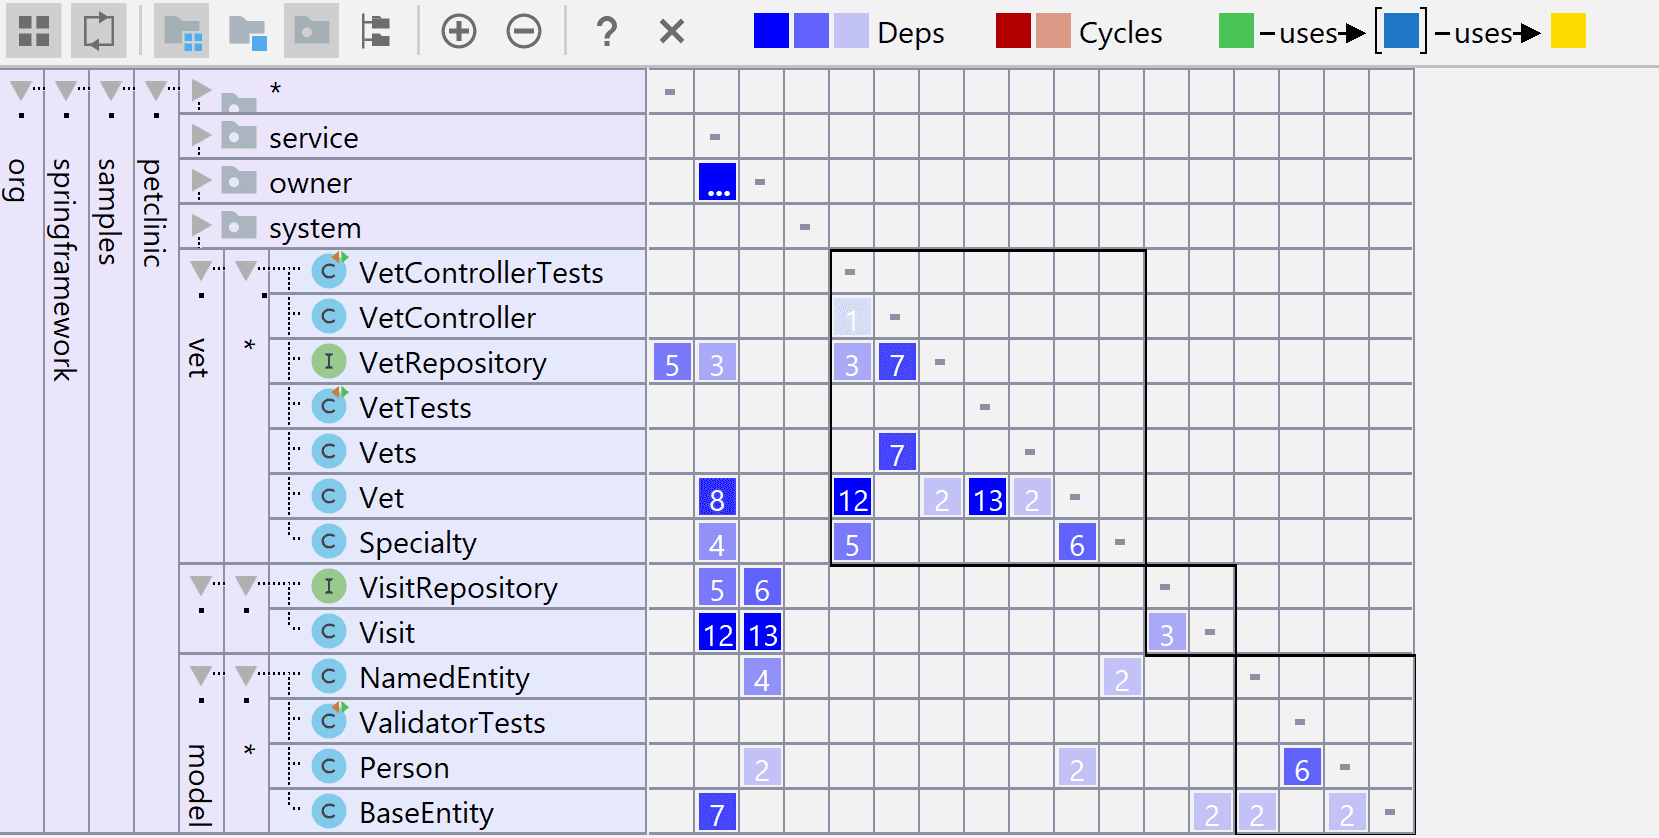This screenshot has height=838, width=1659.
Task: Toggle the folder-with-dot packages button
Action: point(311,31)
